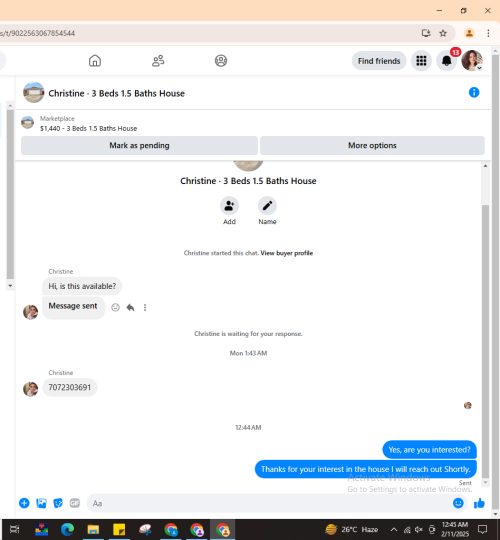Reply to the "Message sent" message
The image size is (500, 540).
130,307
